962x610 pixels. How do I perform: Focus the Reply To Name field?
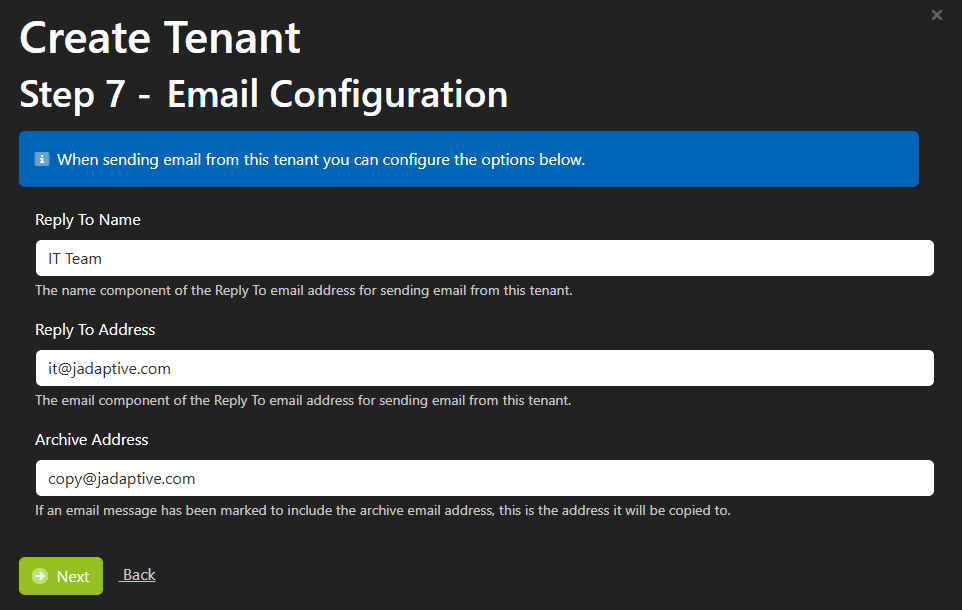[x=485, y=258]
